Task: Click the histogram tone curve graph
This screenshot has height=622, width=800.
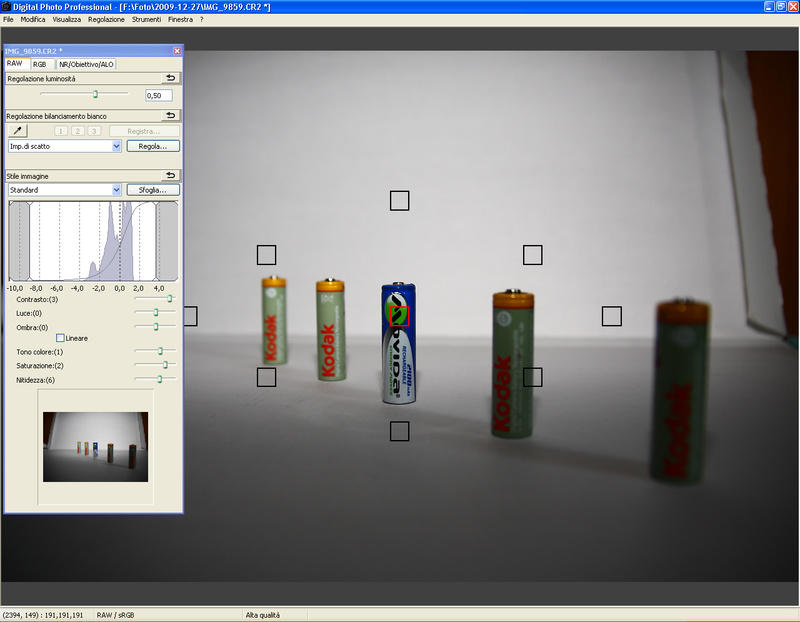Action: tap(93, 241)
